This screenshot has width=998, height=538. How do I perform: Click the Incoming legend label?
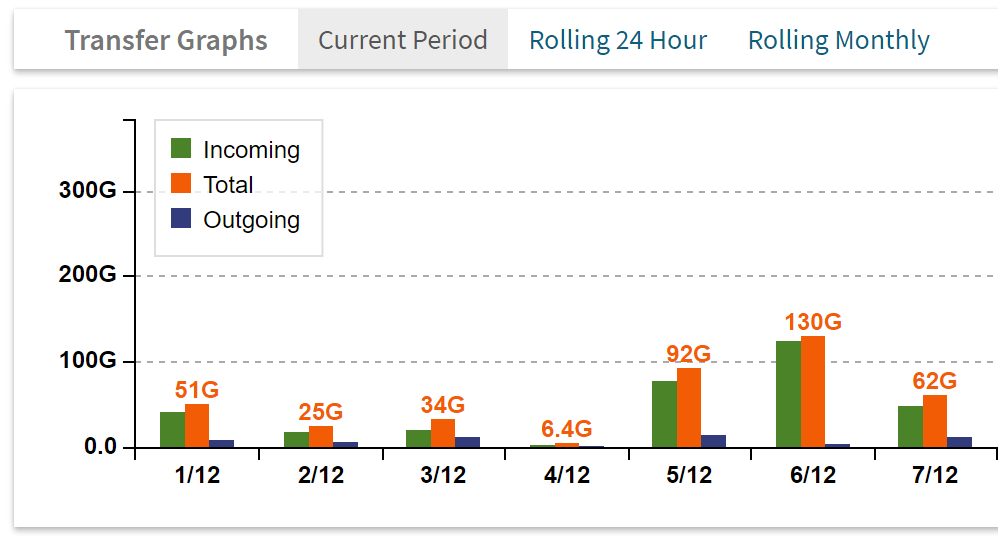point(251,150)
